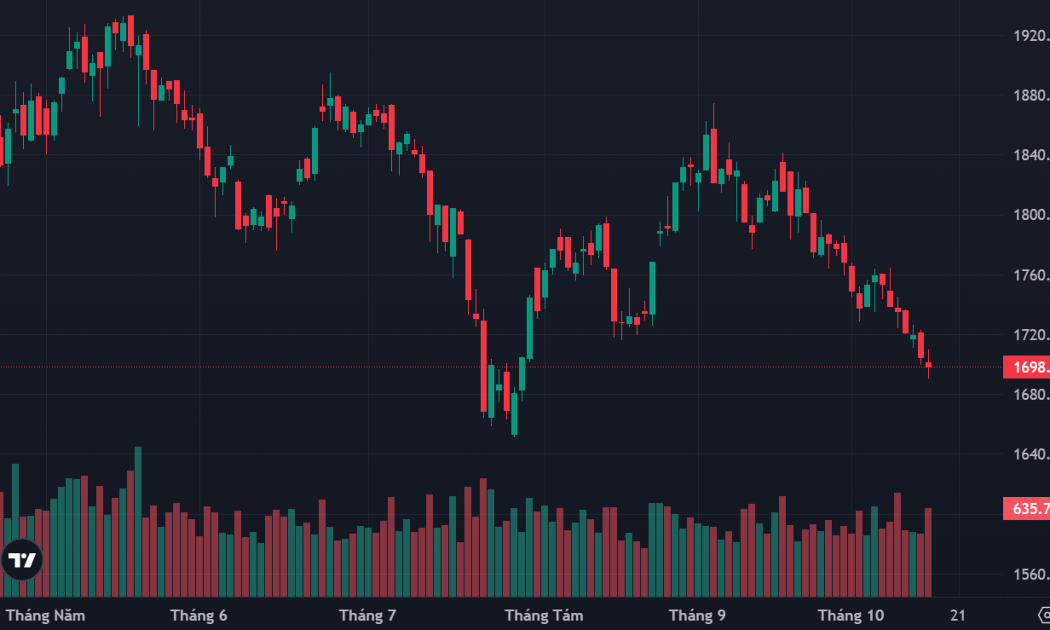Click the red volume value label 635.7
This screenshot has width=1050, height=630.
click(1027, 508)
